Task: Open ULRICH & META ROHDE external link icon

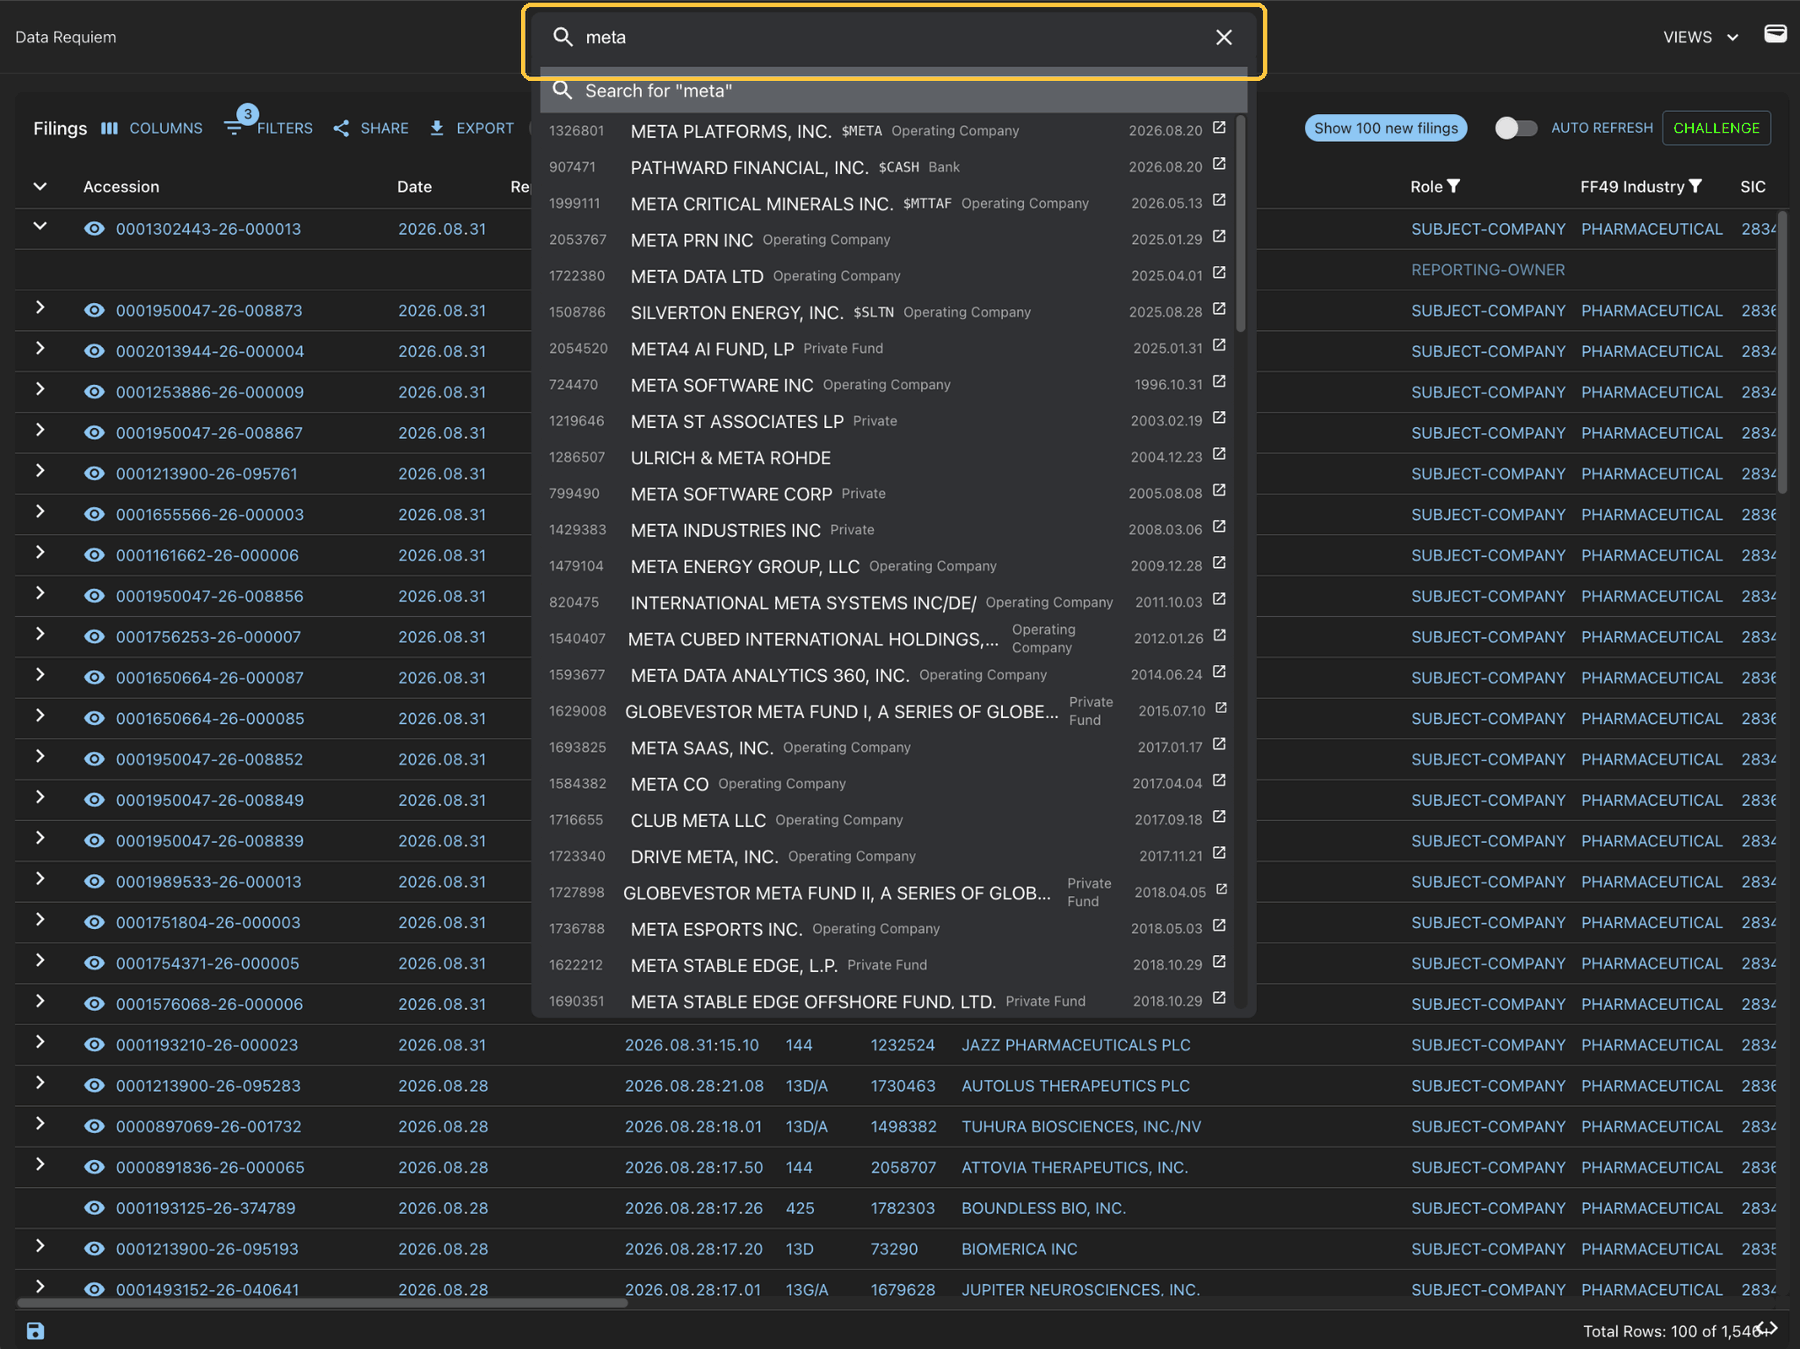Action: click(1219, 454)
